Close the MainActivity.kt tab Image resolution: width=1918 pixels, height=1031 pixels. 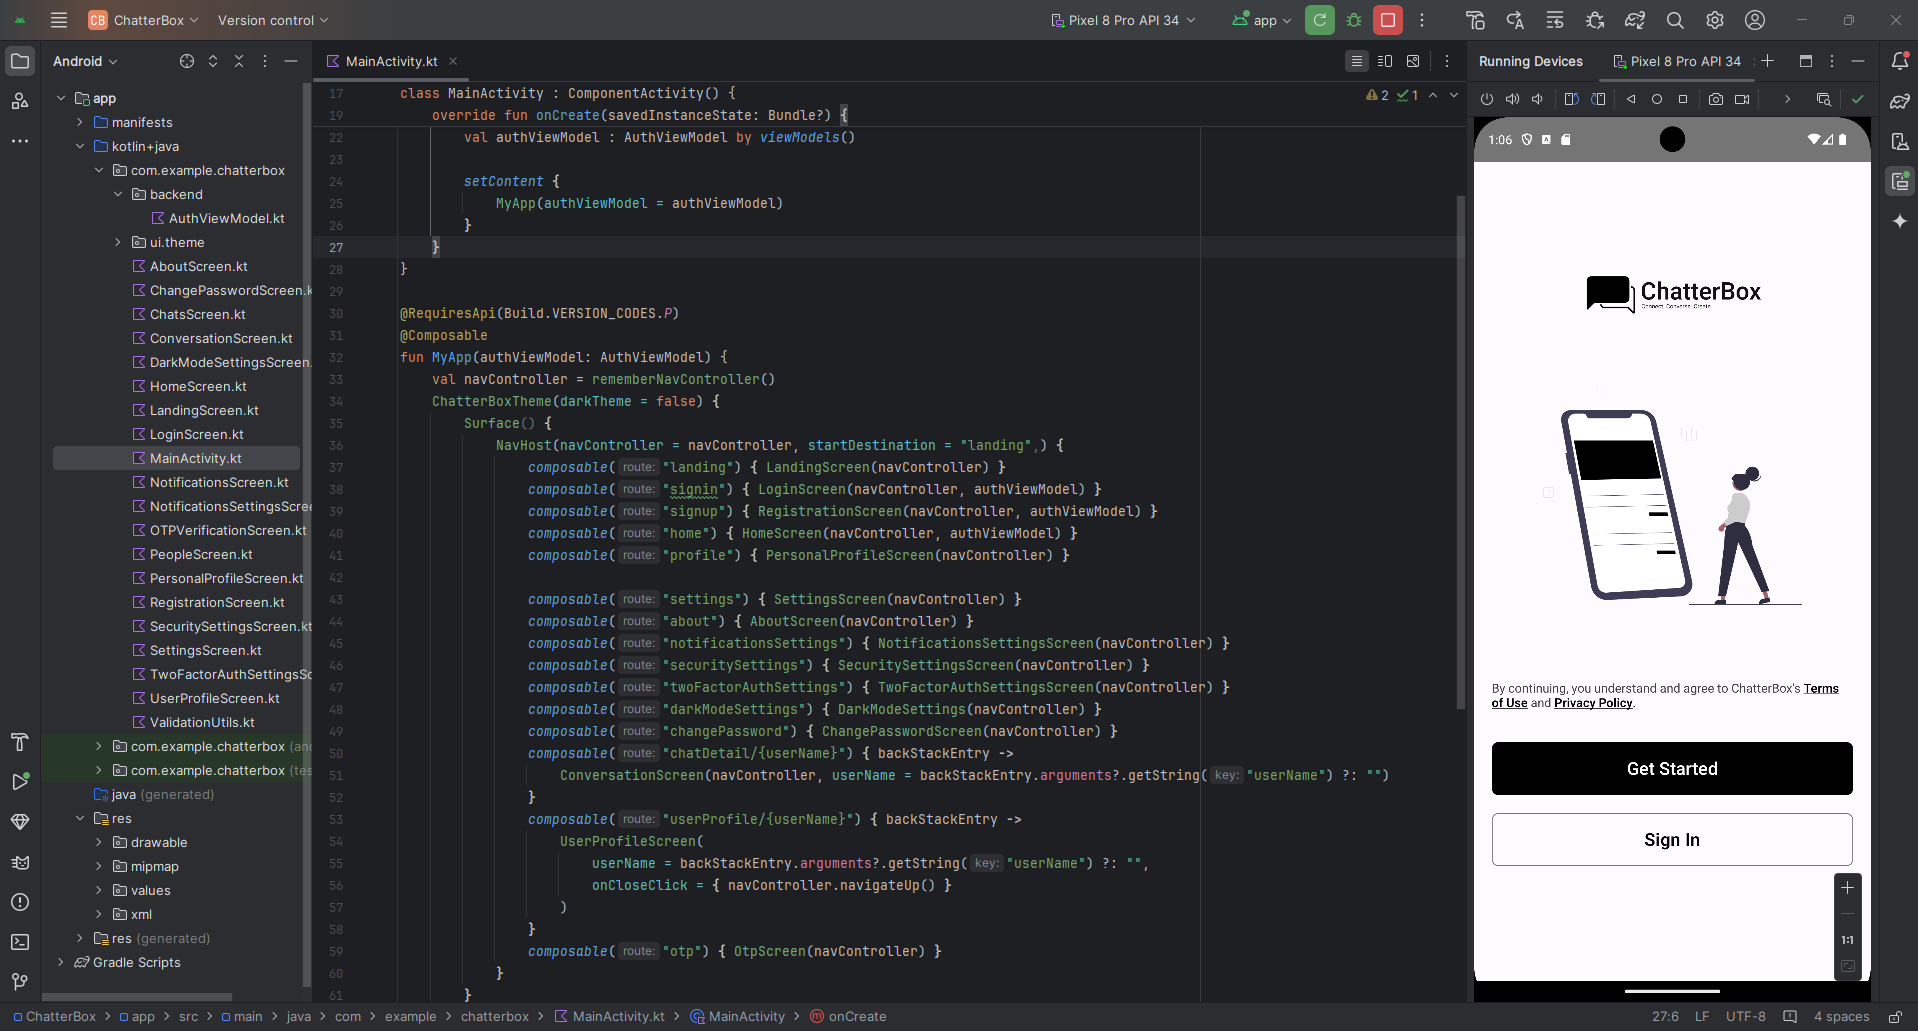point(453,61)
